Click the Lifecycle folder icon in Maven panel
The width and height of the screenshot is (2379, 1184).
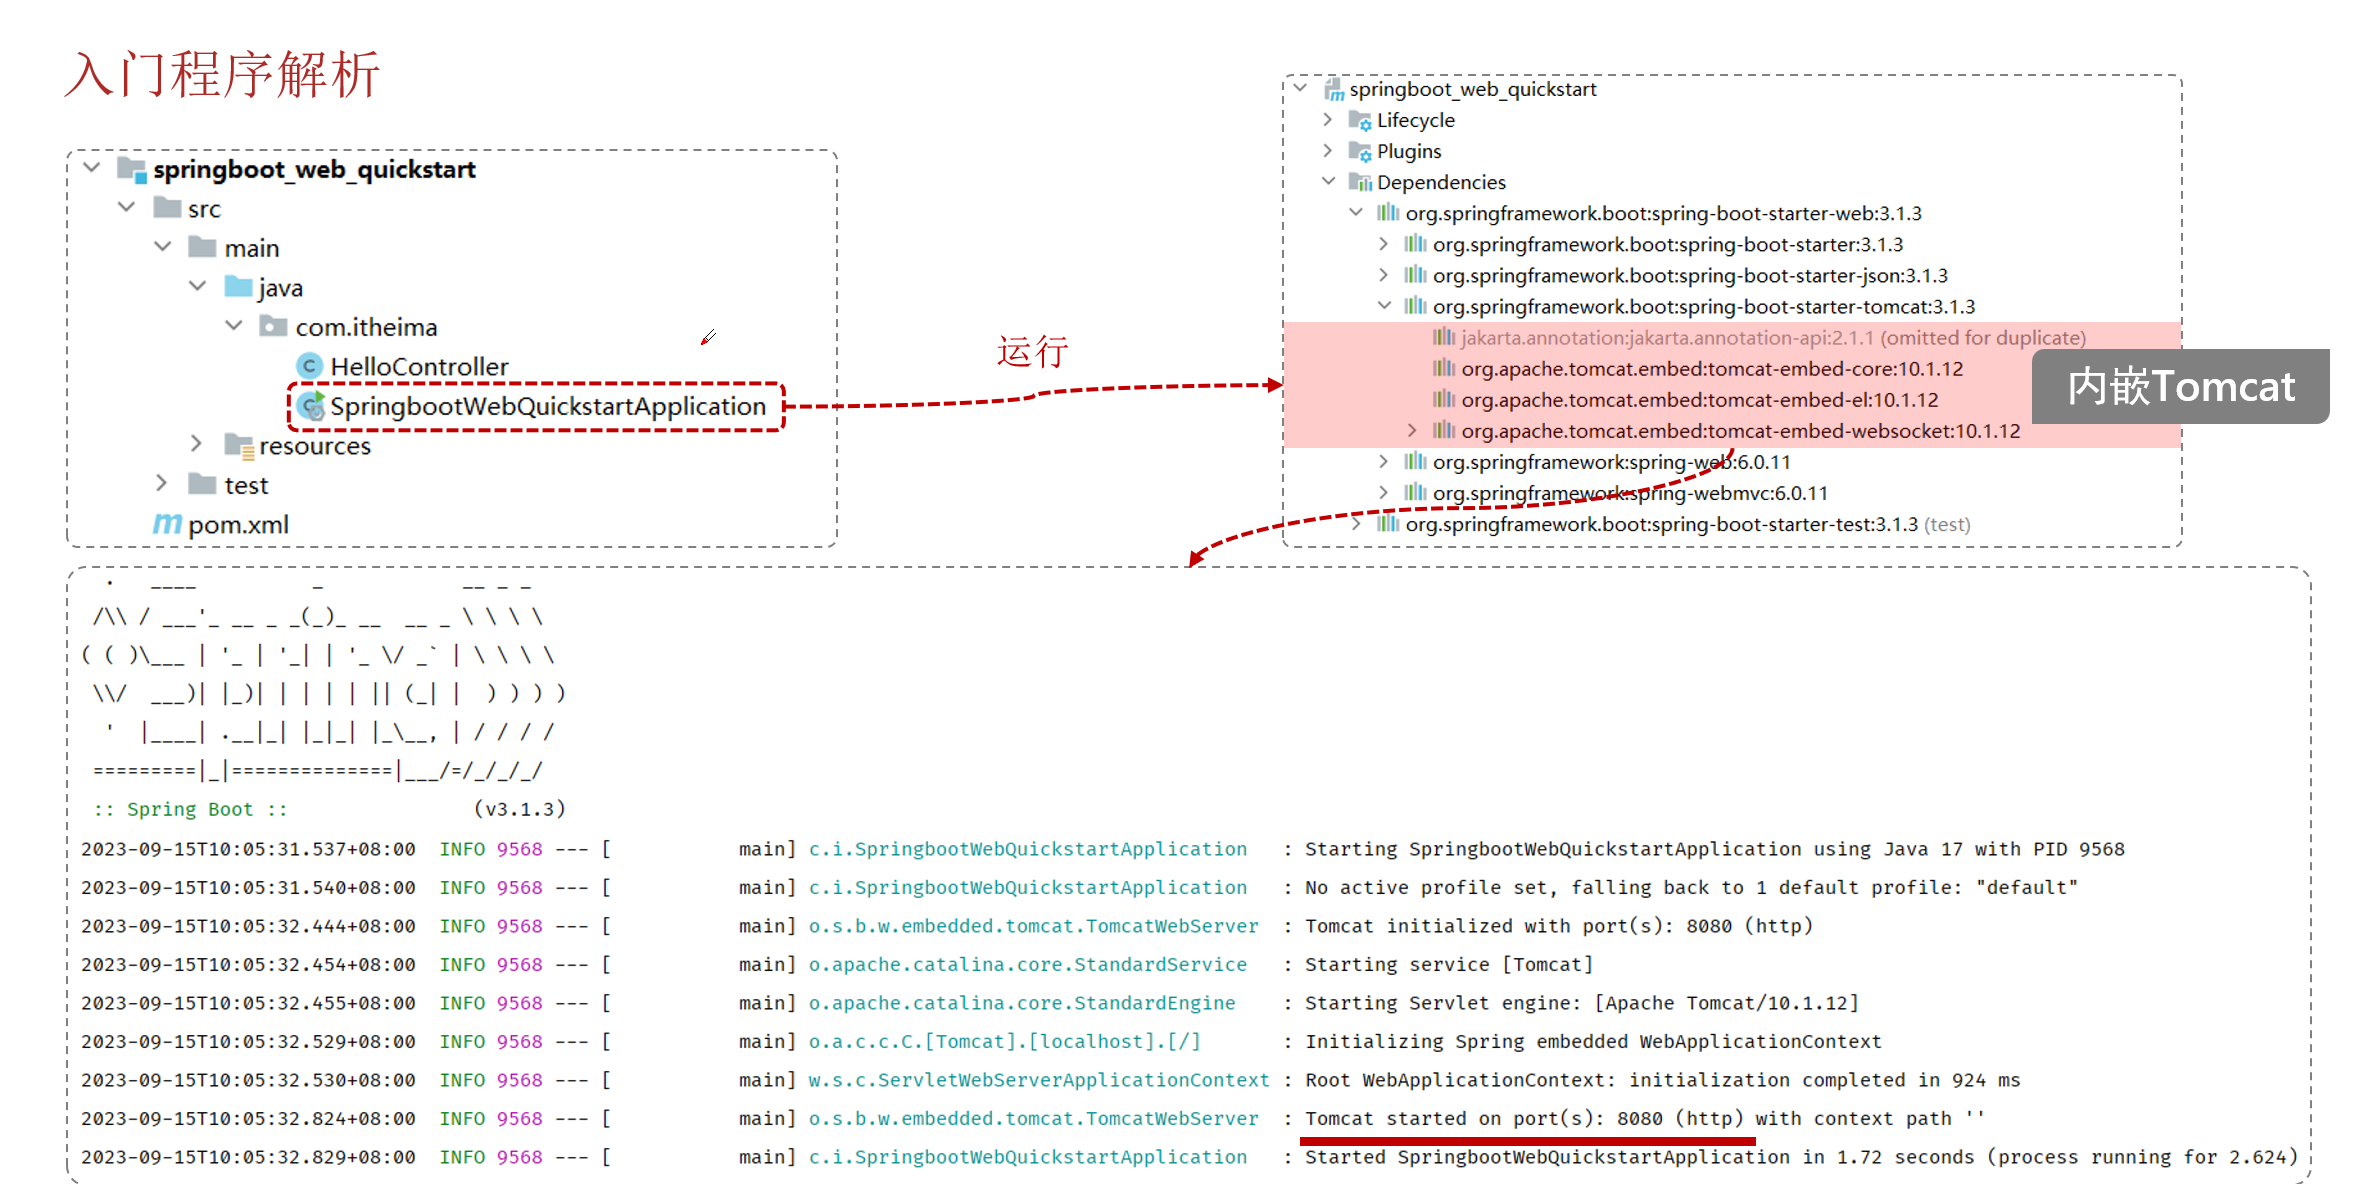click(1359, 120)
